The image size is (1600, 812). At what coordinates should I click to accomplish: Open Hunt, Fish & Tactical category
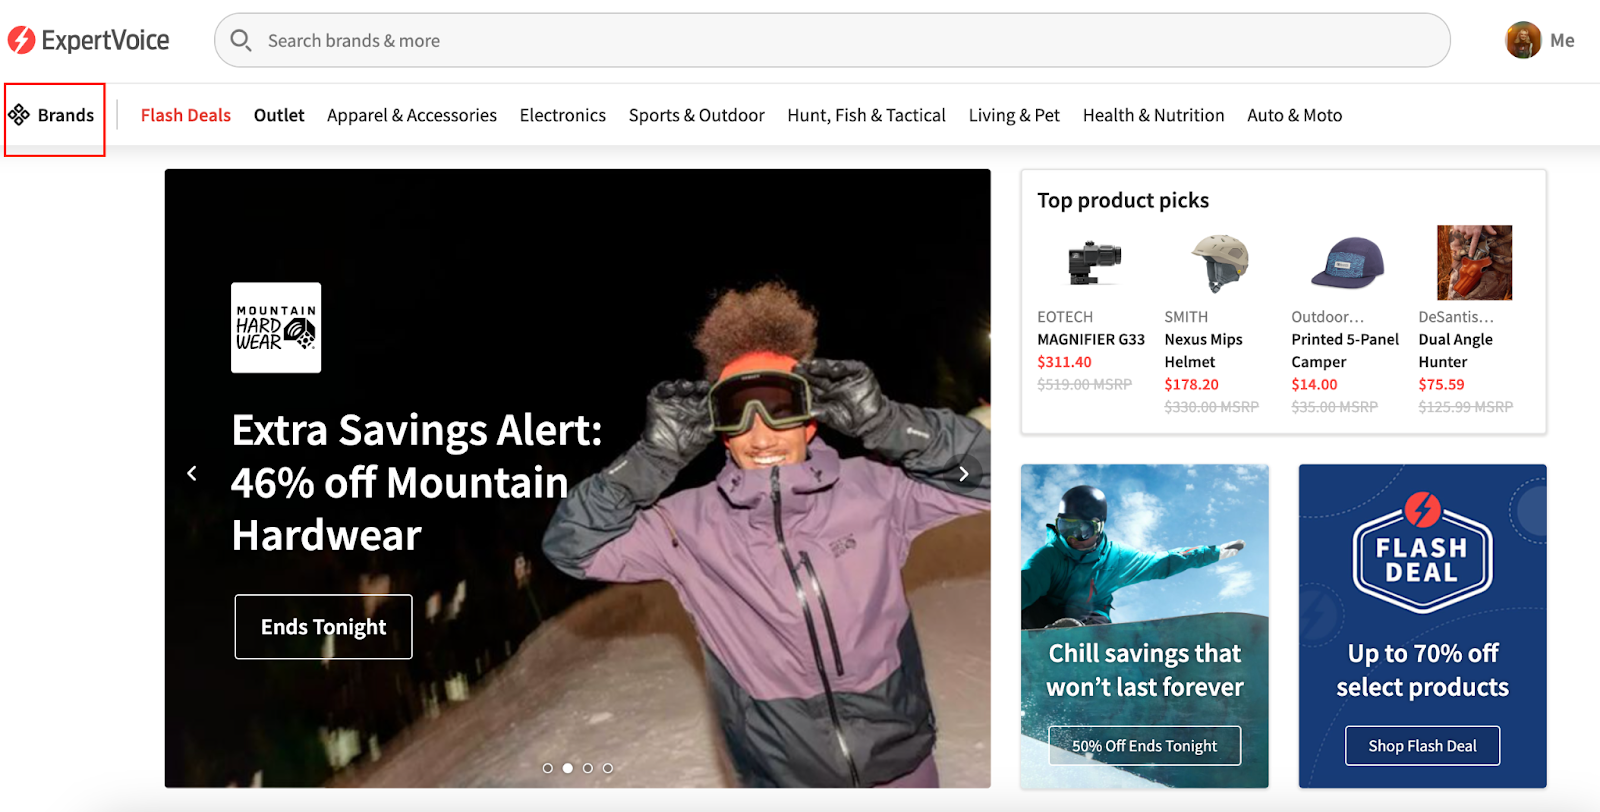coord(867,115)
